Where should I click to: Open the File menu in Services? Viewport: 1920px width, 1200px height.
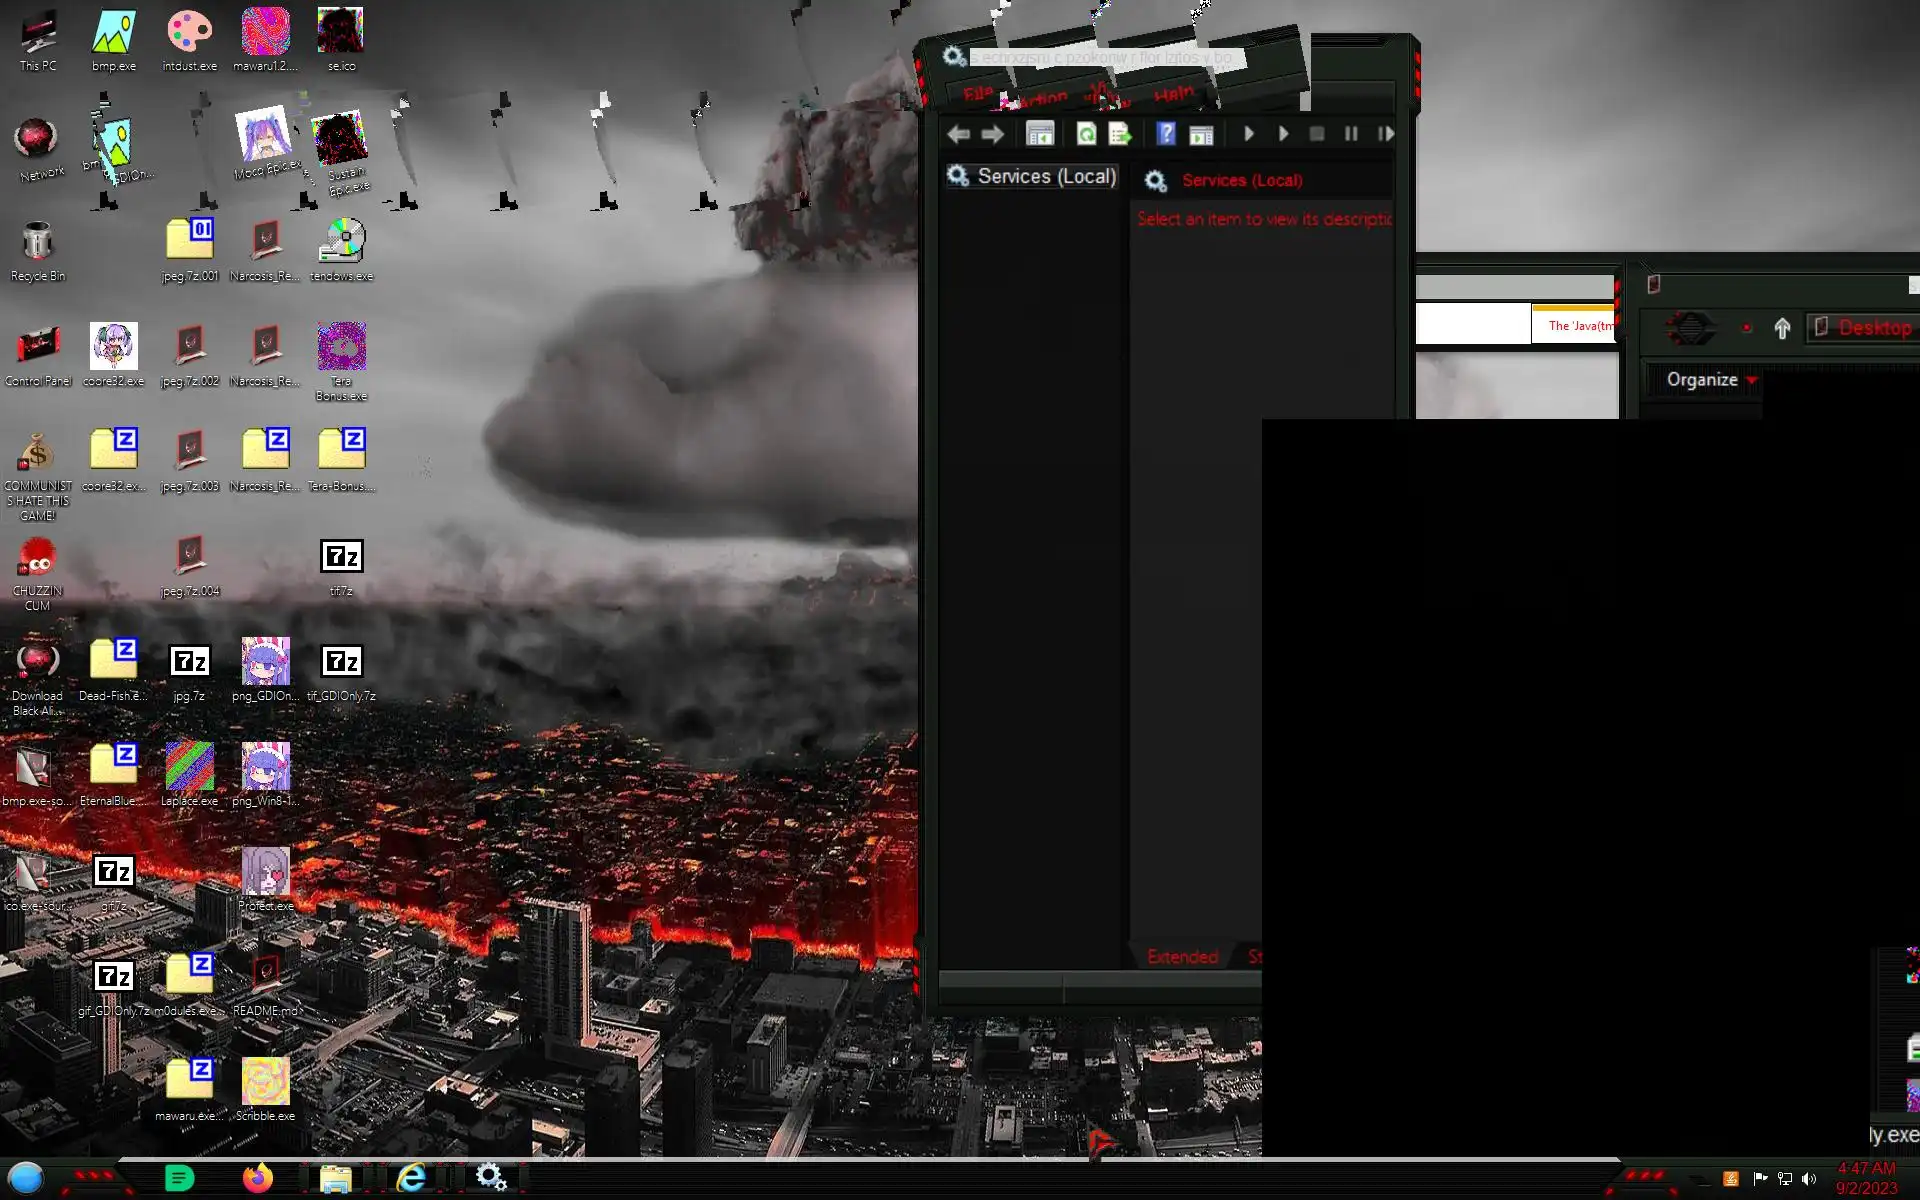978,94
